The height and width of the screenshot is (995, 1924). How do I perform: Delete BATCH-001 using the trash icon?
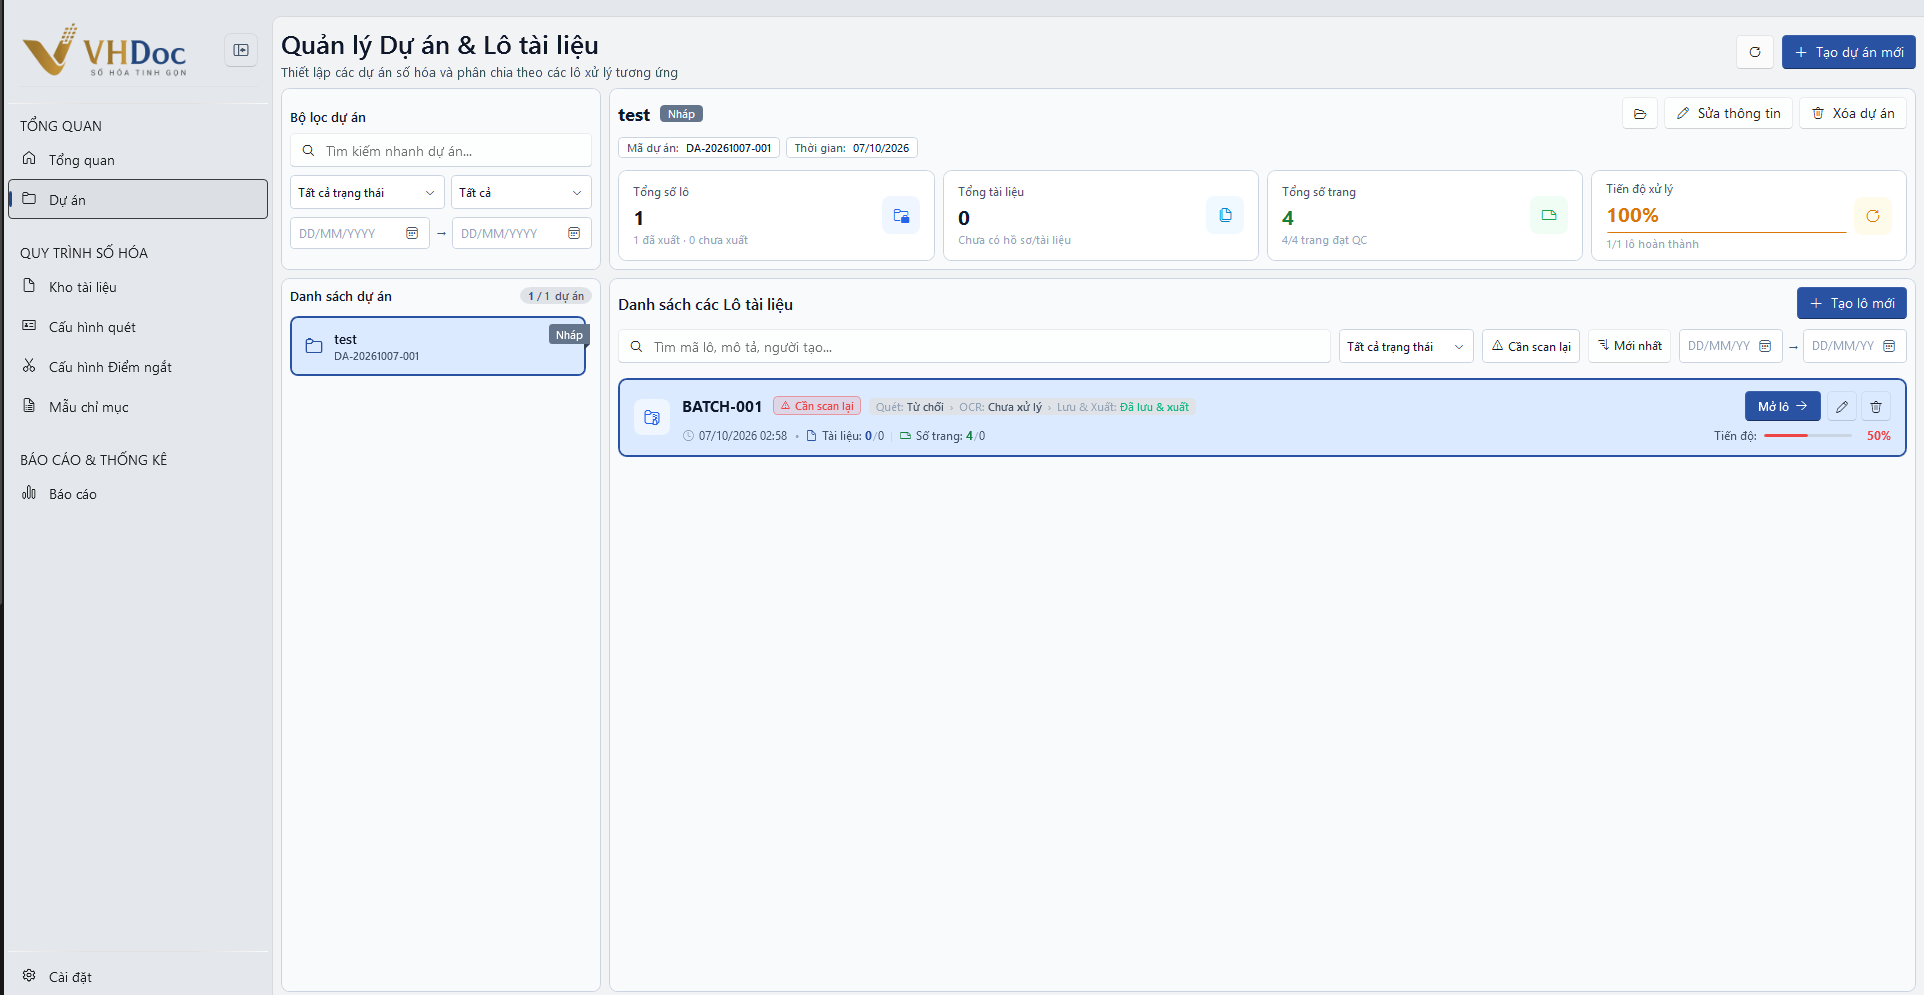pos(1876,407)
